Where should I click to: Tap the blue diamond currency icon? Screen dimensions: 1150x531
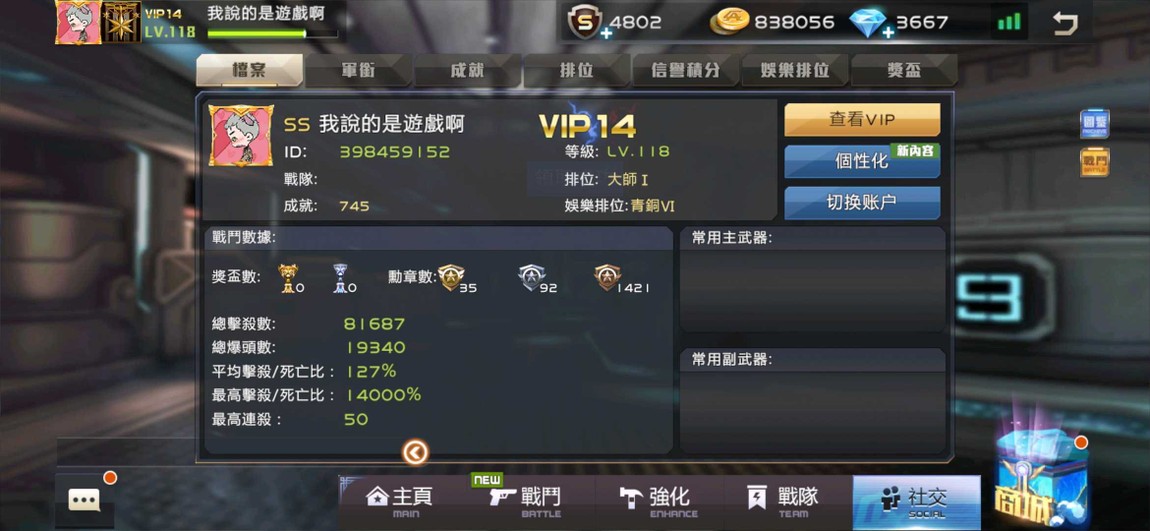(869, 23)
